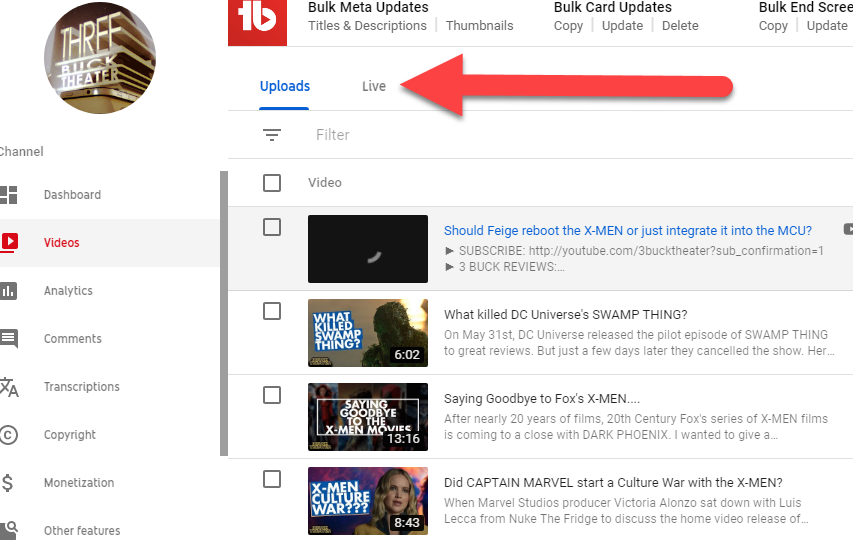Check the box for SWAMP THING video
The height and width of the screenshot is (540, 853).
pyautogui.click(x=271, y=311)
